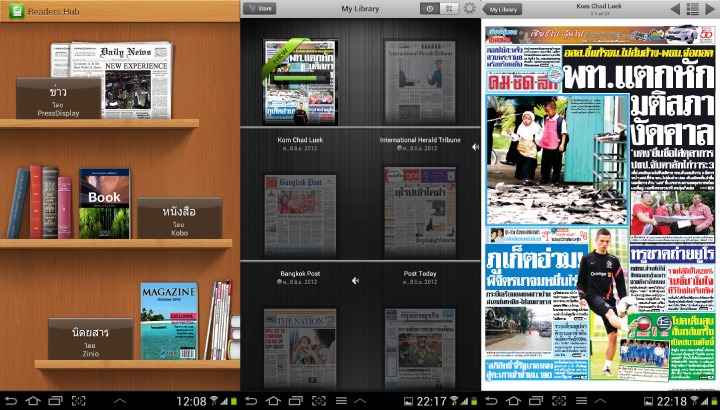Go to next page arrow in reader
This screenshot has width=720, height=410.
point(709,8)
